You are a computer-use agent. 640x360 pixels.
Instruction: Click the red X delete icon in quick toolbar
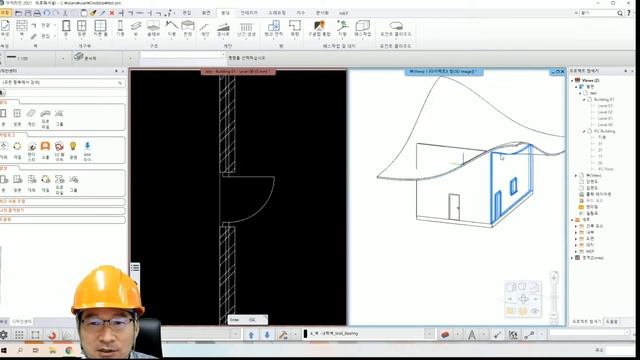tap(112, 13)
